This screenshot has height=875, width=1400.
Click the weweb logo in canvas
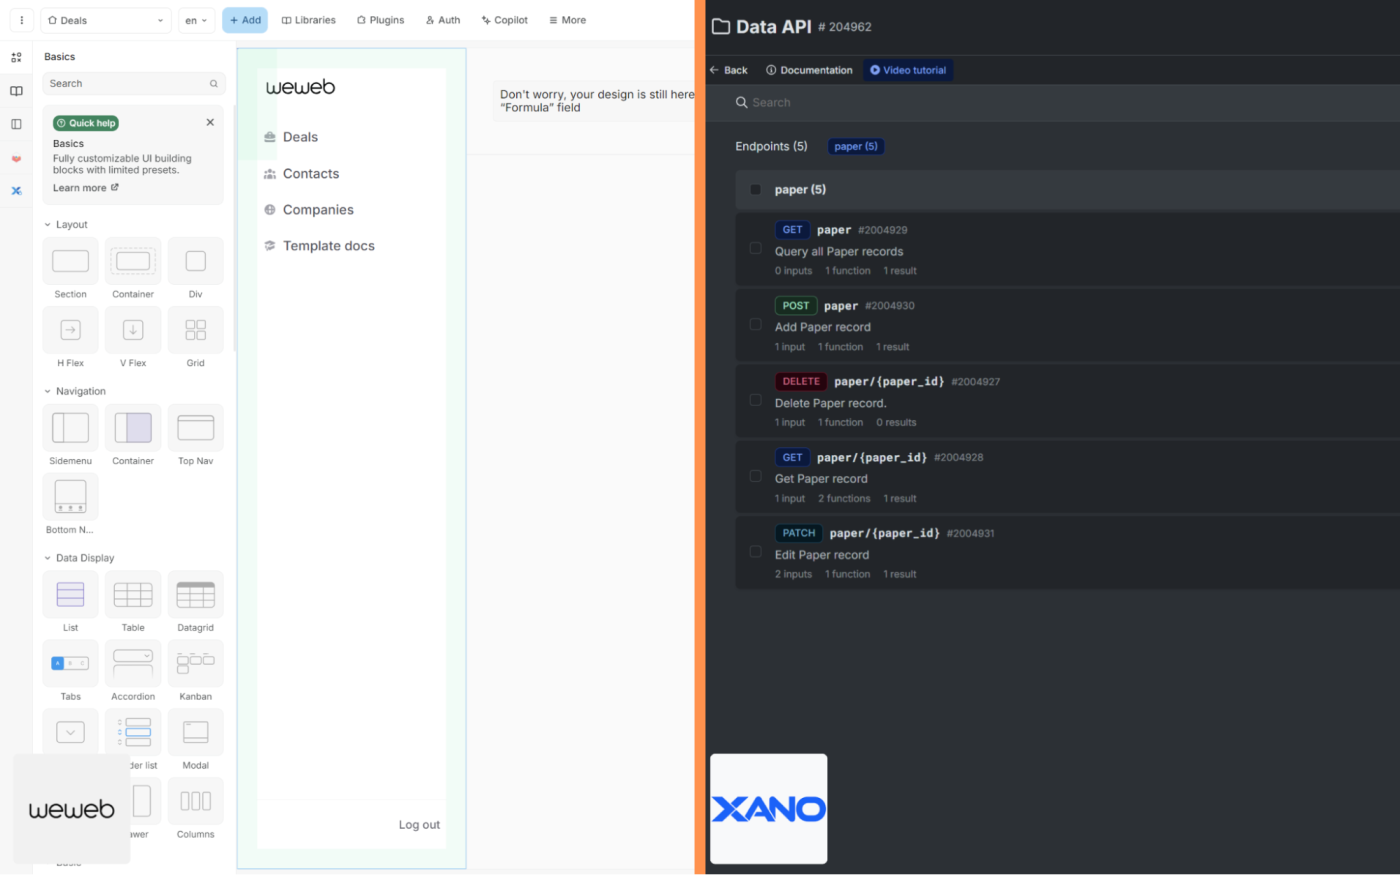(300, 87)
